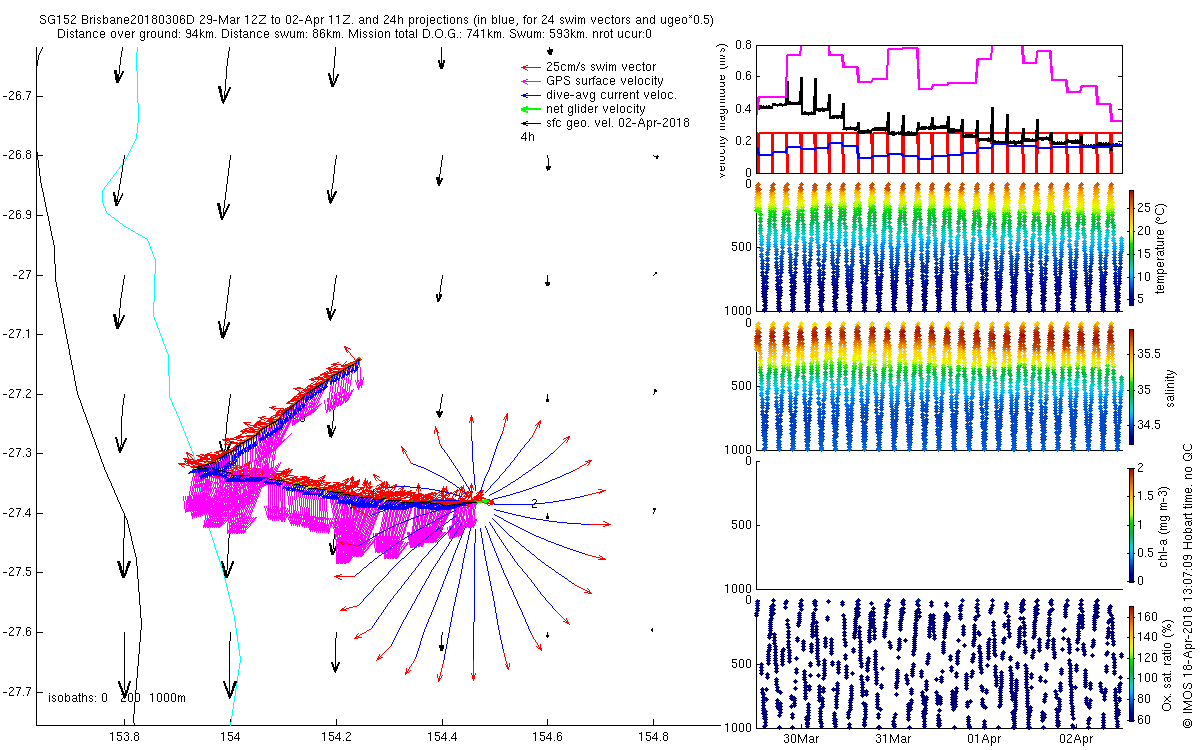Click the longitude tick label 154.2
The image size is (1200, 750).
337,736
